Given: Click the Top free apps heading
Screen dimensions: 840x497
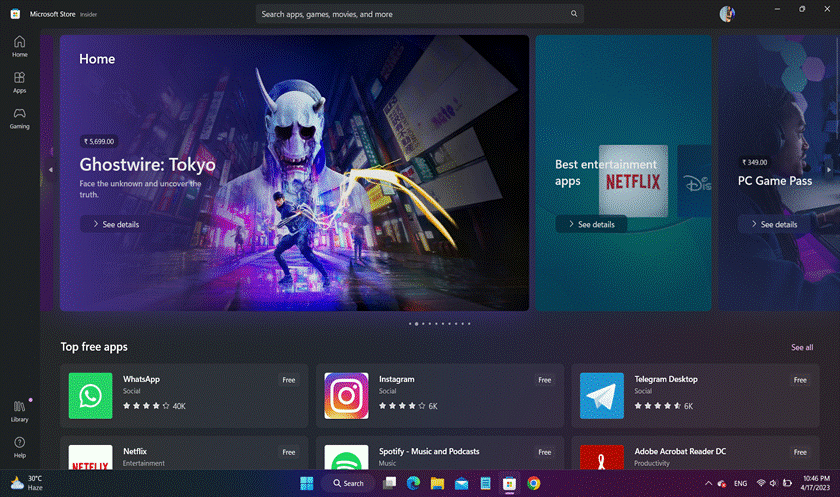Looking at the screenshot, I should click(94, 347).
